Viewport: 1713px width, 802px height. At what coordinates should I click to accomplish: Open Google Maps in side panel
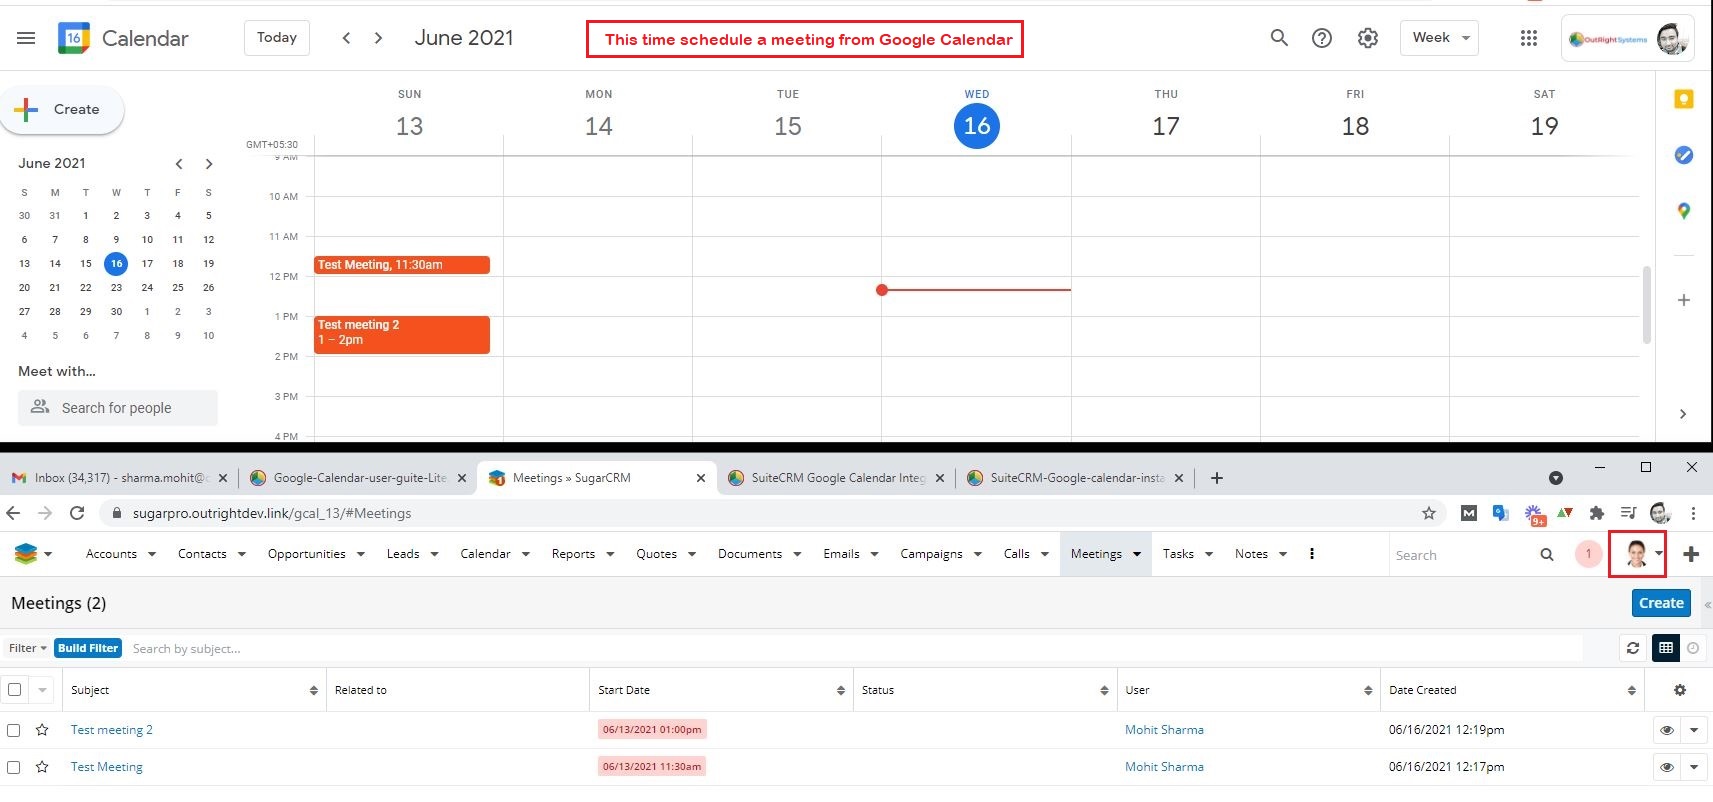pyautogui.click(x=1684, y=211)
